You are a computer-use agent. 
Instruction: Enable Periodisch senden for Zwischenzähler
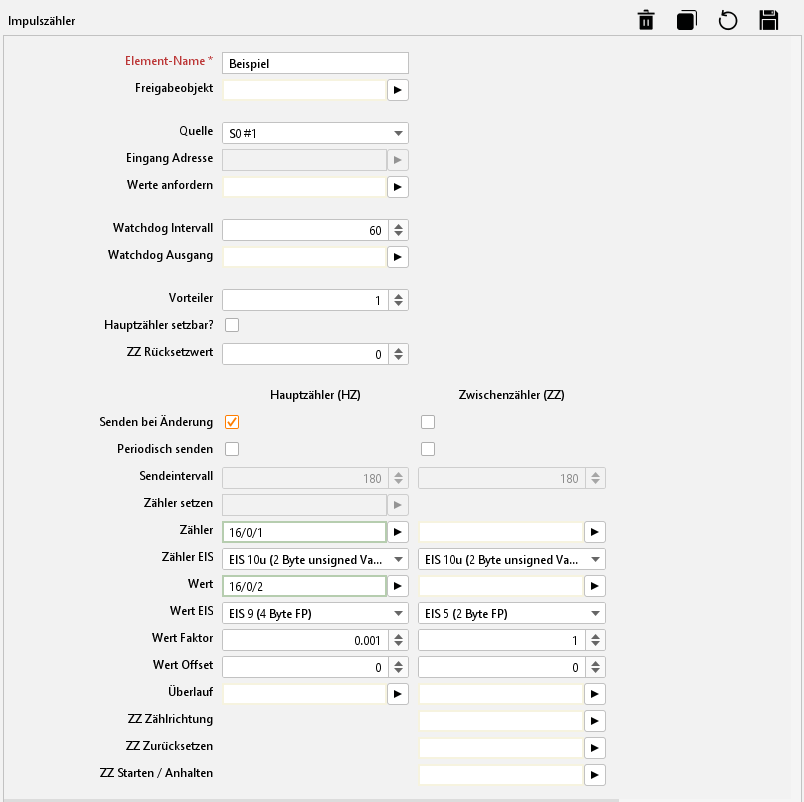coord(428,448)
